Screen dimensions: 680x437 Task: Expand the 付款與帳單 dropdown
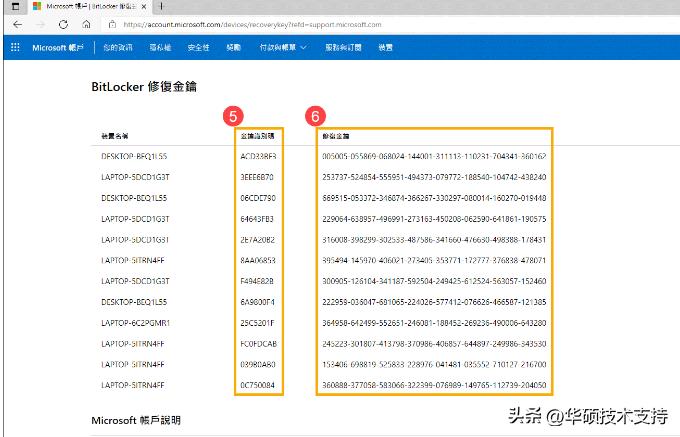(x=283, y=47)
